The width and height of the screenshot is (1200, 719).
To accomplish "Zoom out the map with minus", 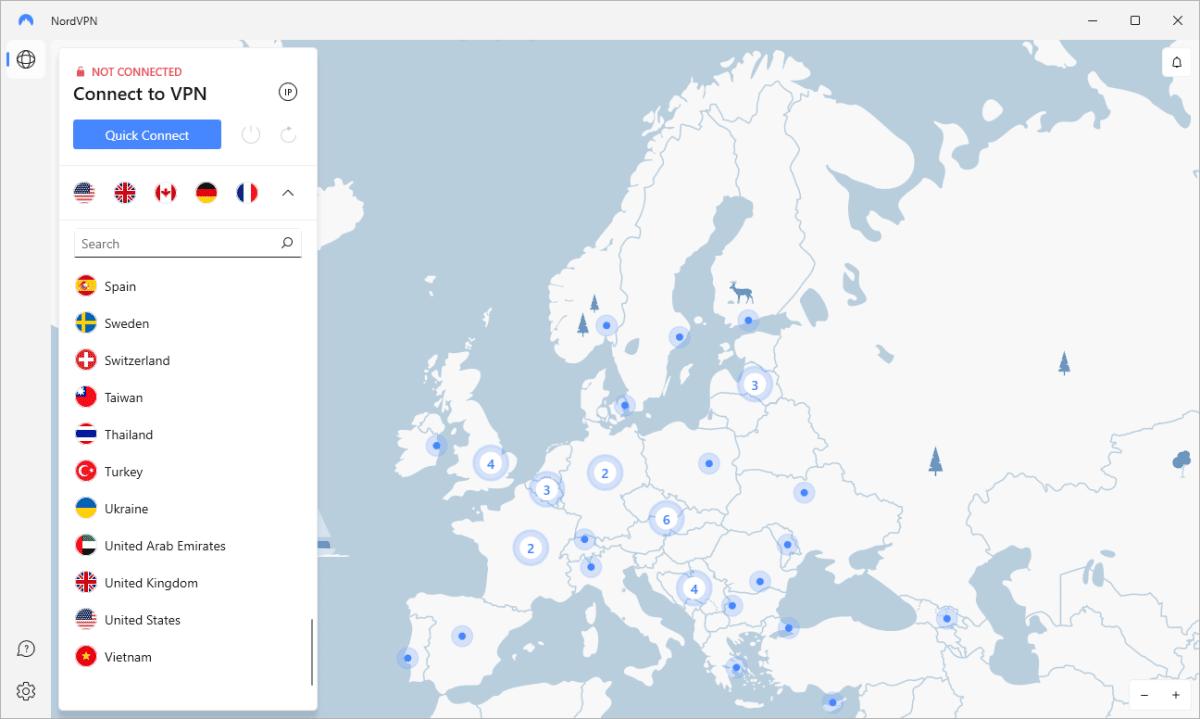I will [x=1147, y=695].
